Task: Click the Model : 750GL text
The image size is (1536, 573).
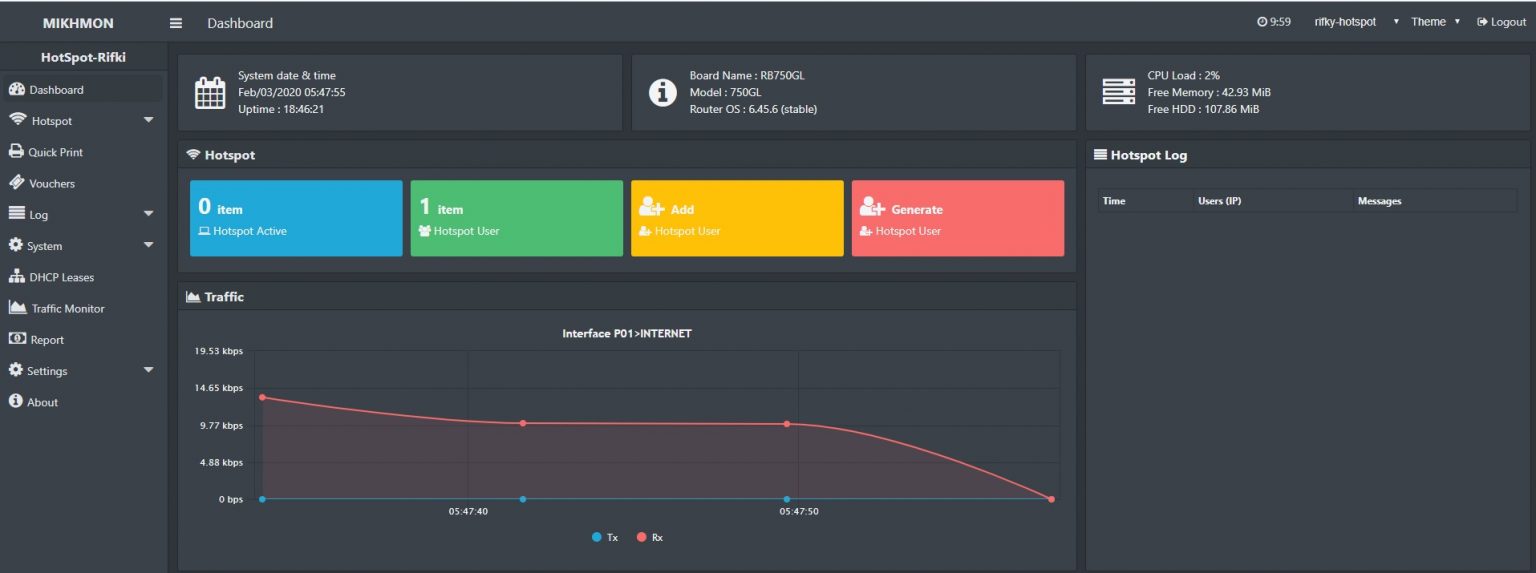Action: pyautogui.click(x=726, y=92)
